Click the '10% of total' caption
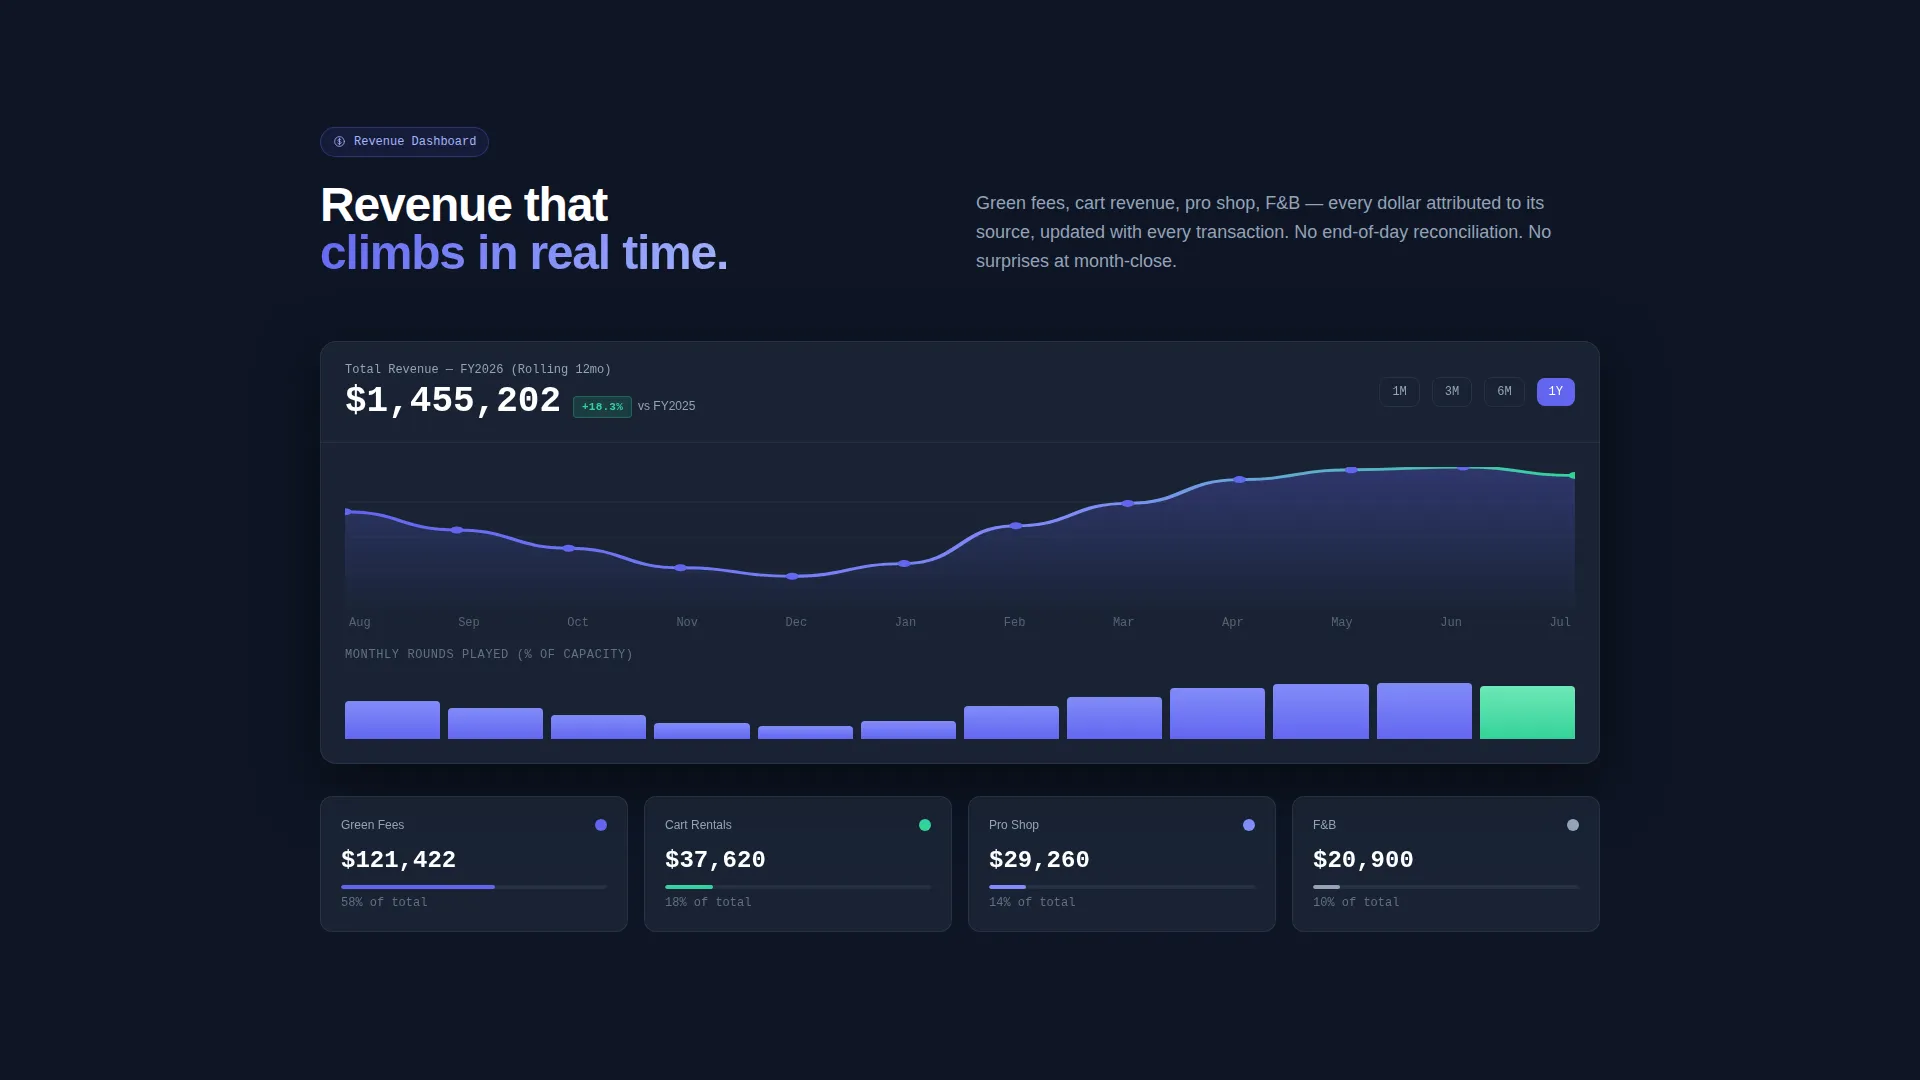 pos(1356,902)
